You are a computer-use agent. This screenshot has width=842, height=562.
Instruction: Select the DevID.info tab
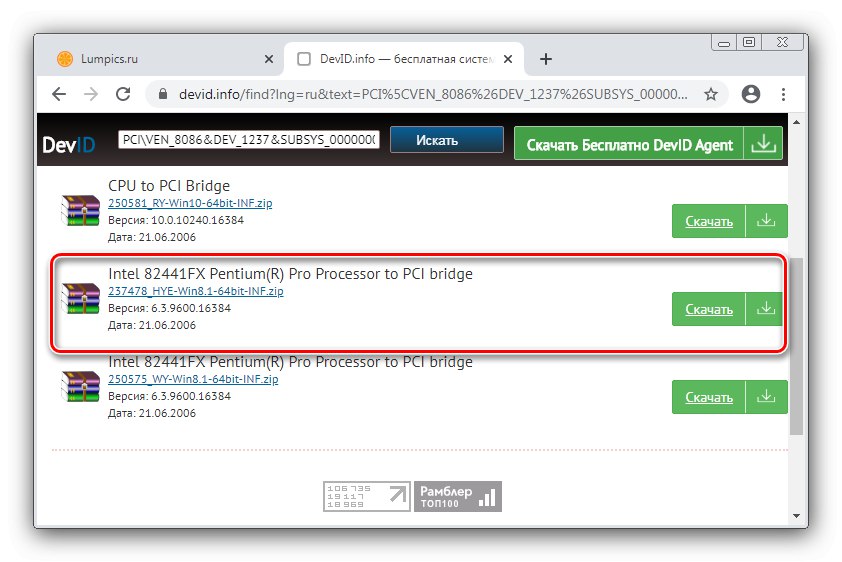(404, 59)
